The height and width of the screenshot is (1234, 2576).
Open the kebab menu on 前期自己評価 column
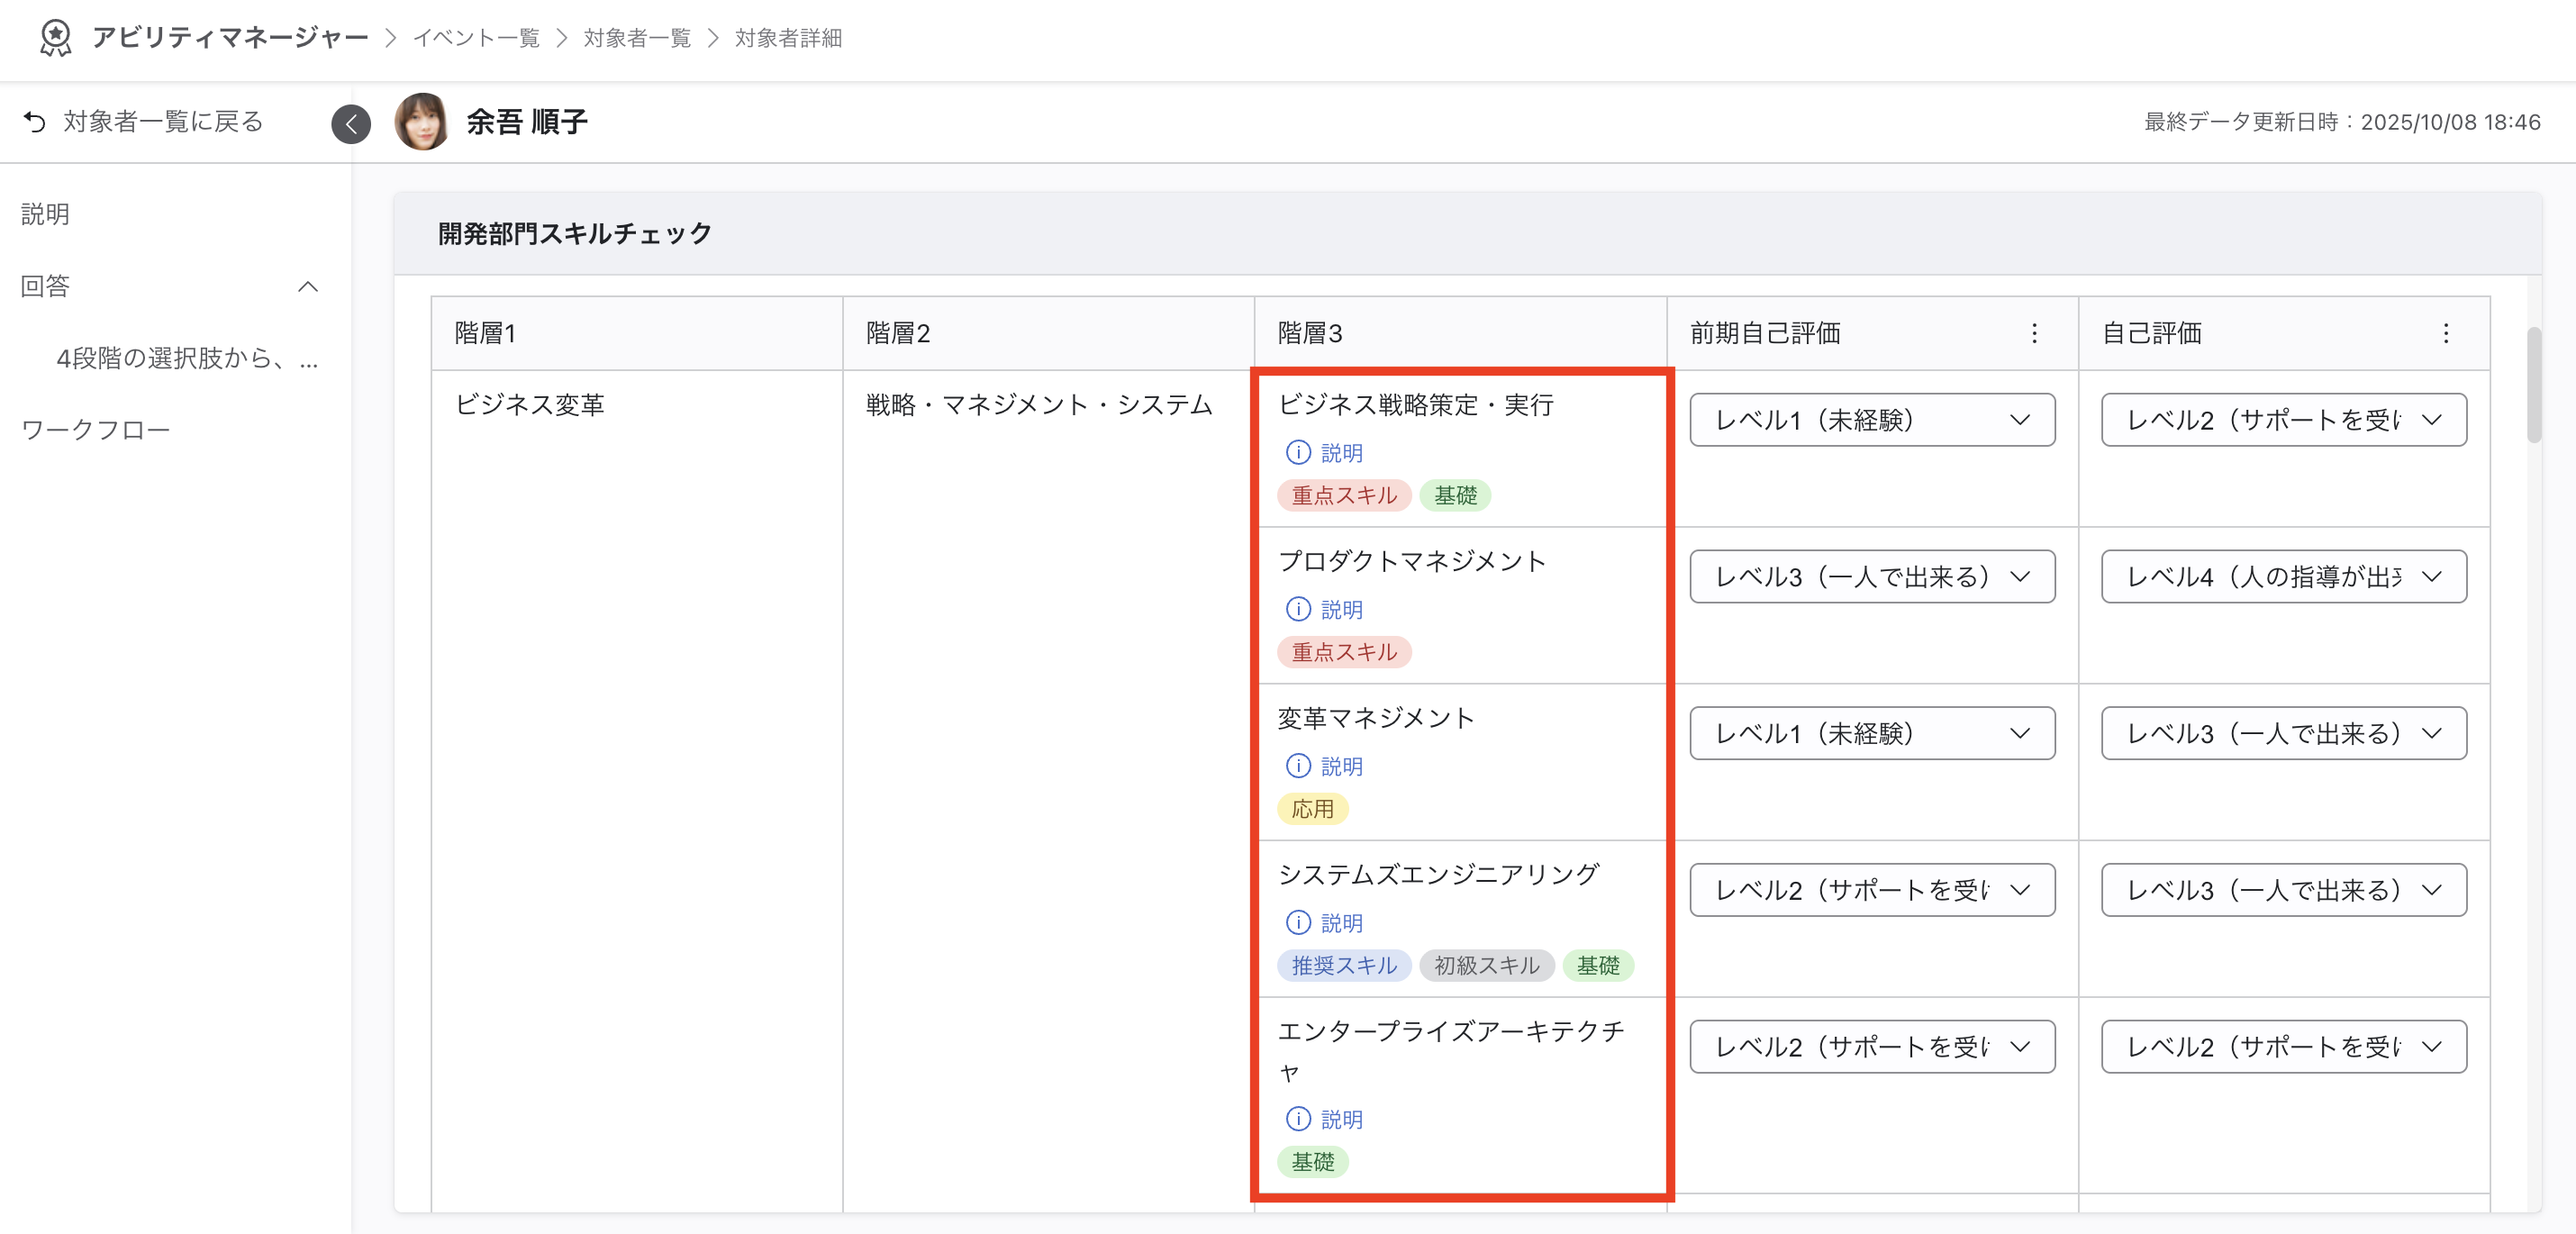(x=2035, y=334)
